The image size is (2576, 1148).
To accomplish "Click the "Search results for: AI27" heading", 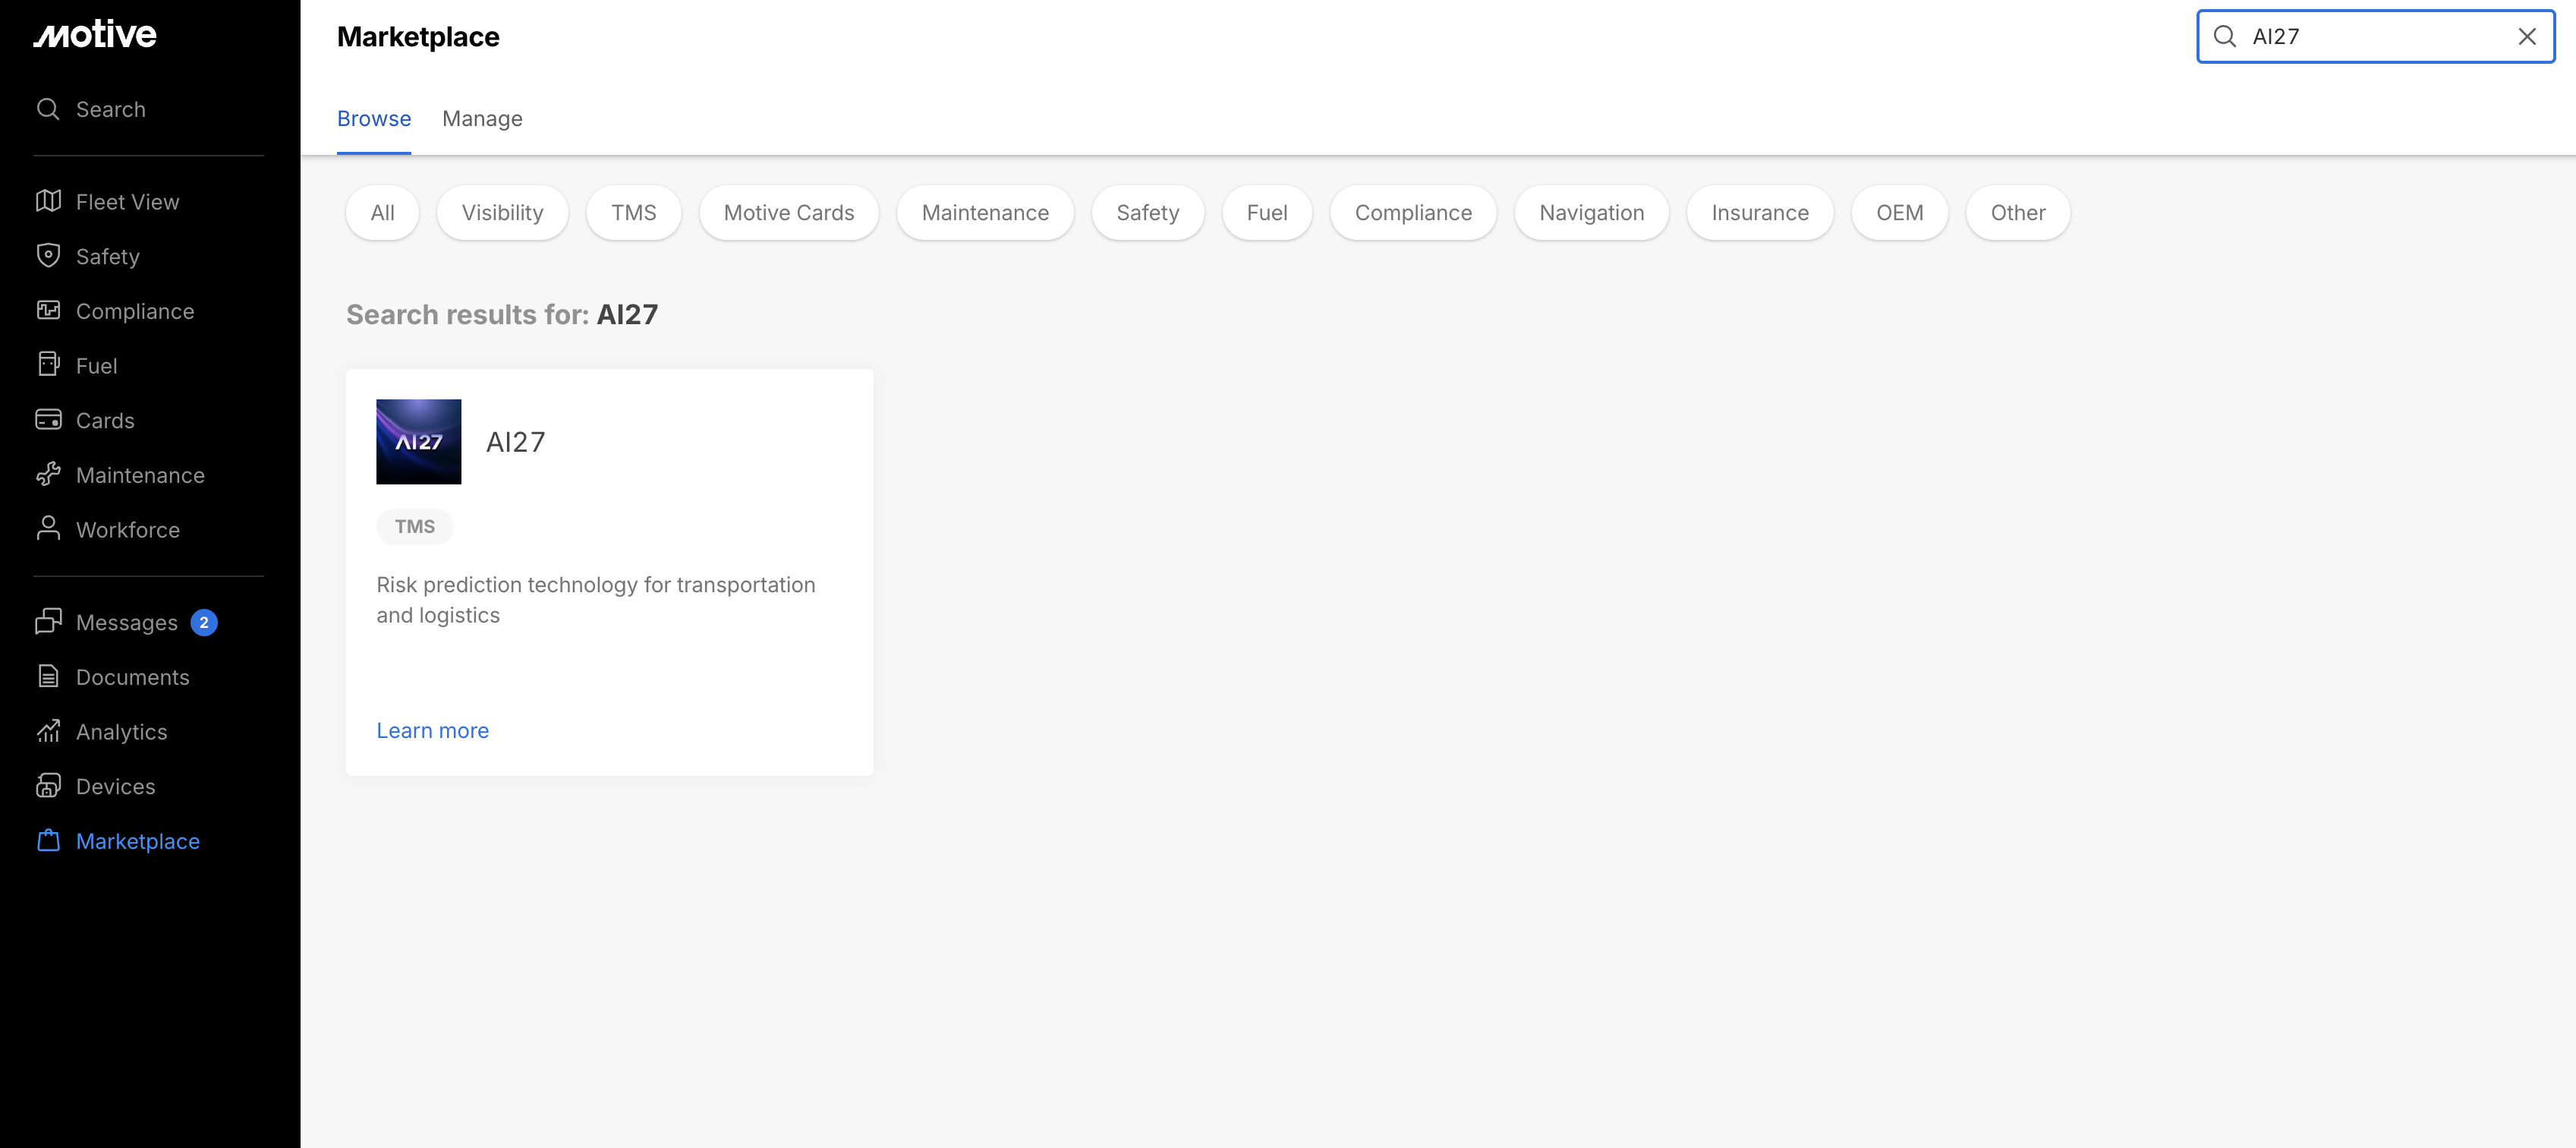I will [x=502, y=314].
